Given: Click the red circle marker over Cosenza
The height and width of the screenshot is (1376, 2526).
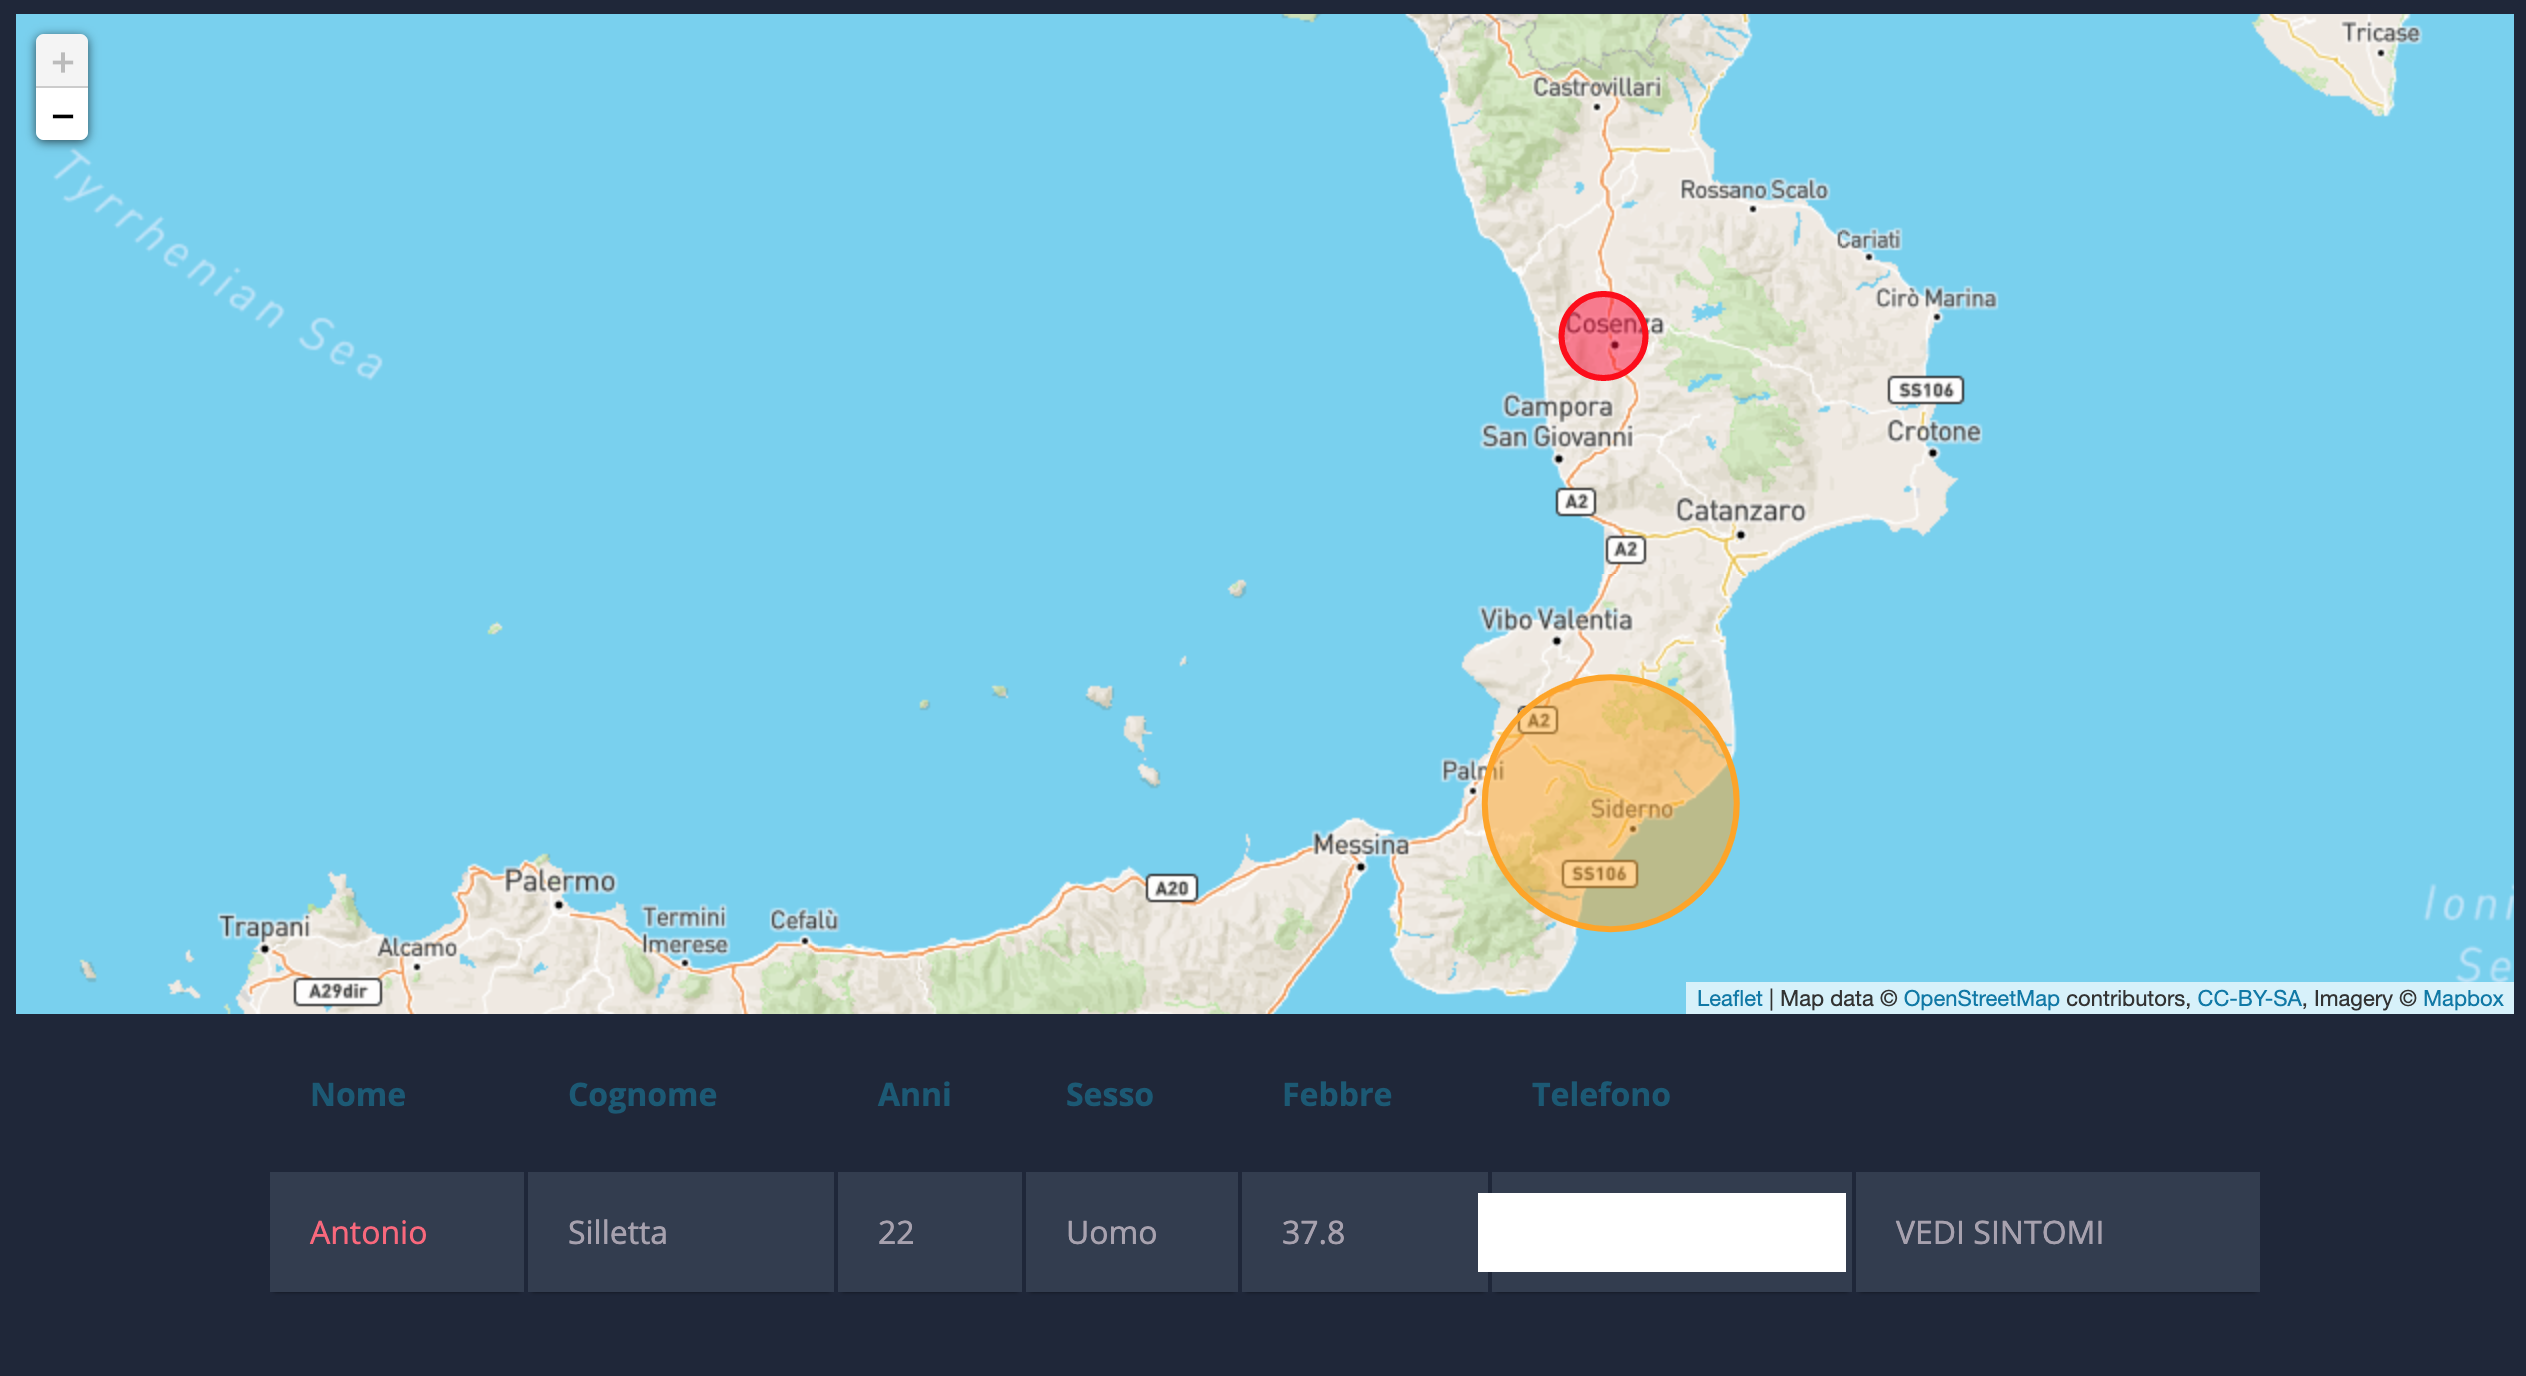Looking at the screenshot, I should click(1603, 336).
